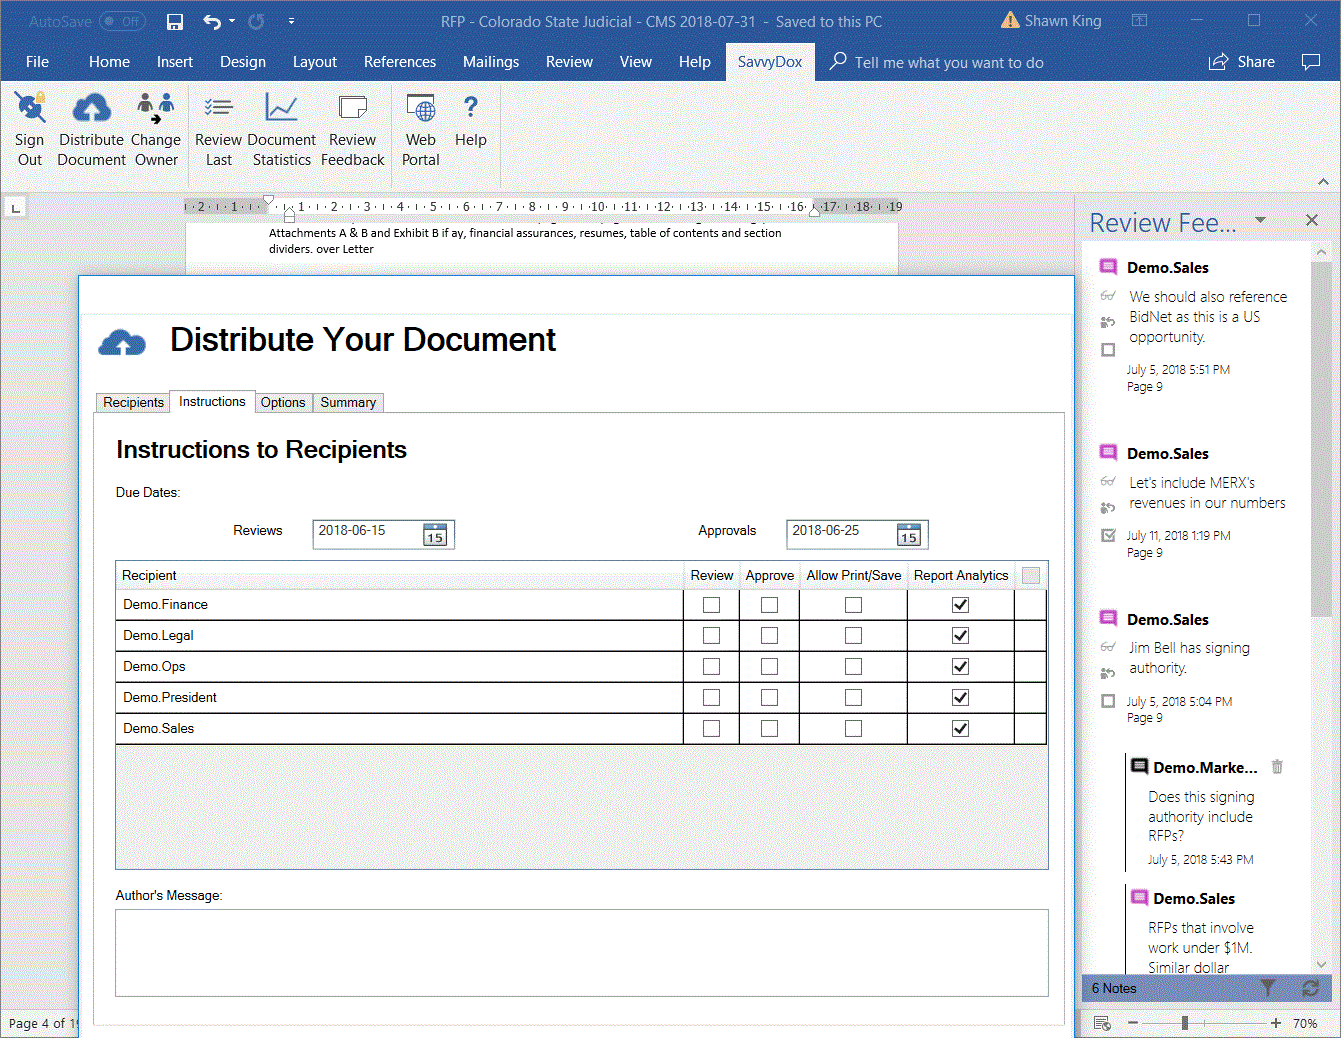Screen dimensions: 1341x1038
Task: Check the Jim Bell comment checkbox
Action: pyautogui.click(x=1108, y=701)
